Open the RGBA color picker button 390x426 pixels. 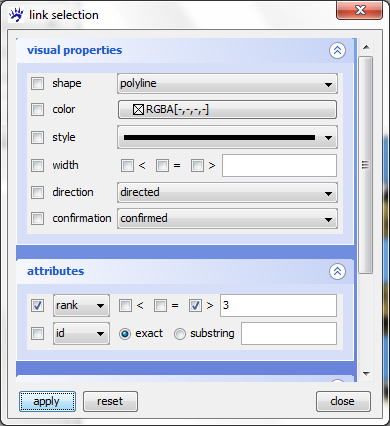[227, 109]
